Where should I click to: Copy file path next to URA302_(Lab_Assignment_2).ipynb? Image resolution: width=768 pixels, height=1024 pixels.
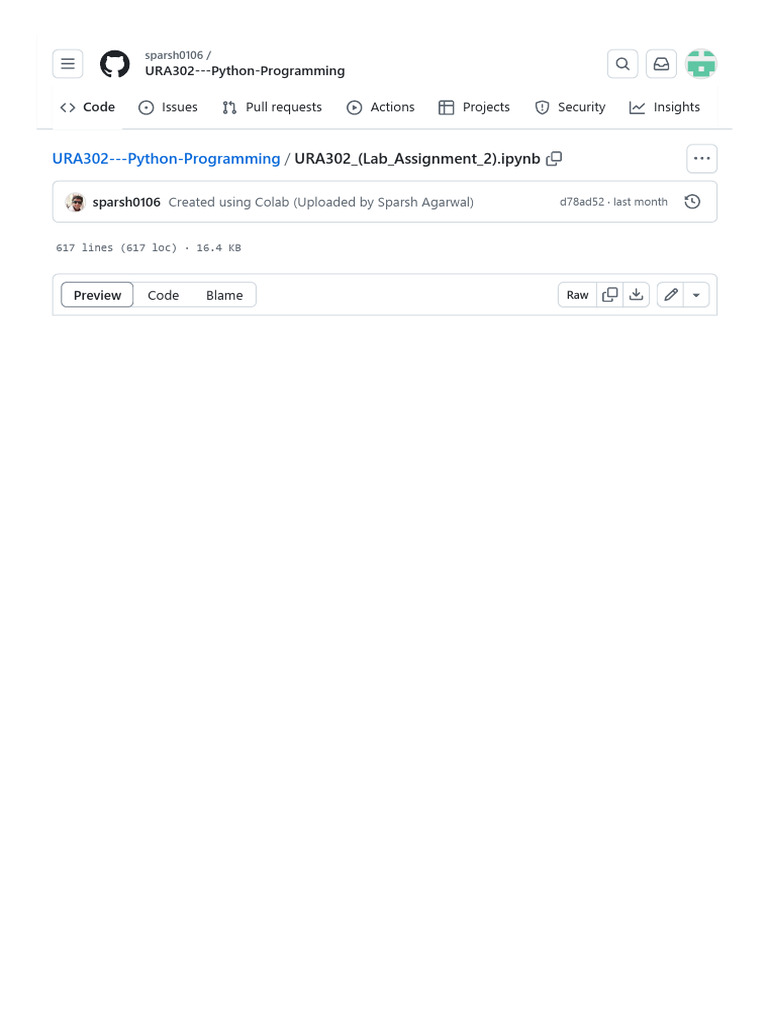[554, 159]
